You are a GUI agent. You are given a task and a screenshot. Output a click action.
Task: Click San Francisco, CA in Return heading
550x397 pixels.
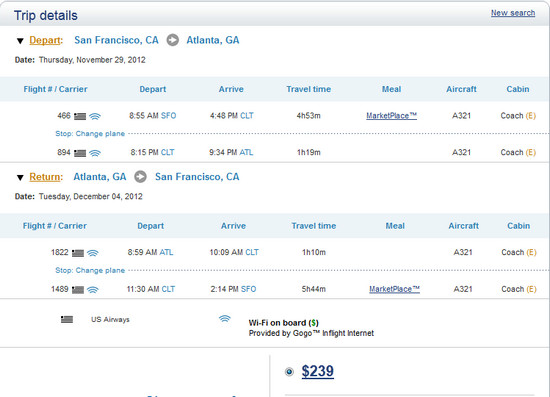pos(197,177)
